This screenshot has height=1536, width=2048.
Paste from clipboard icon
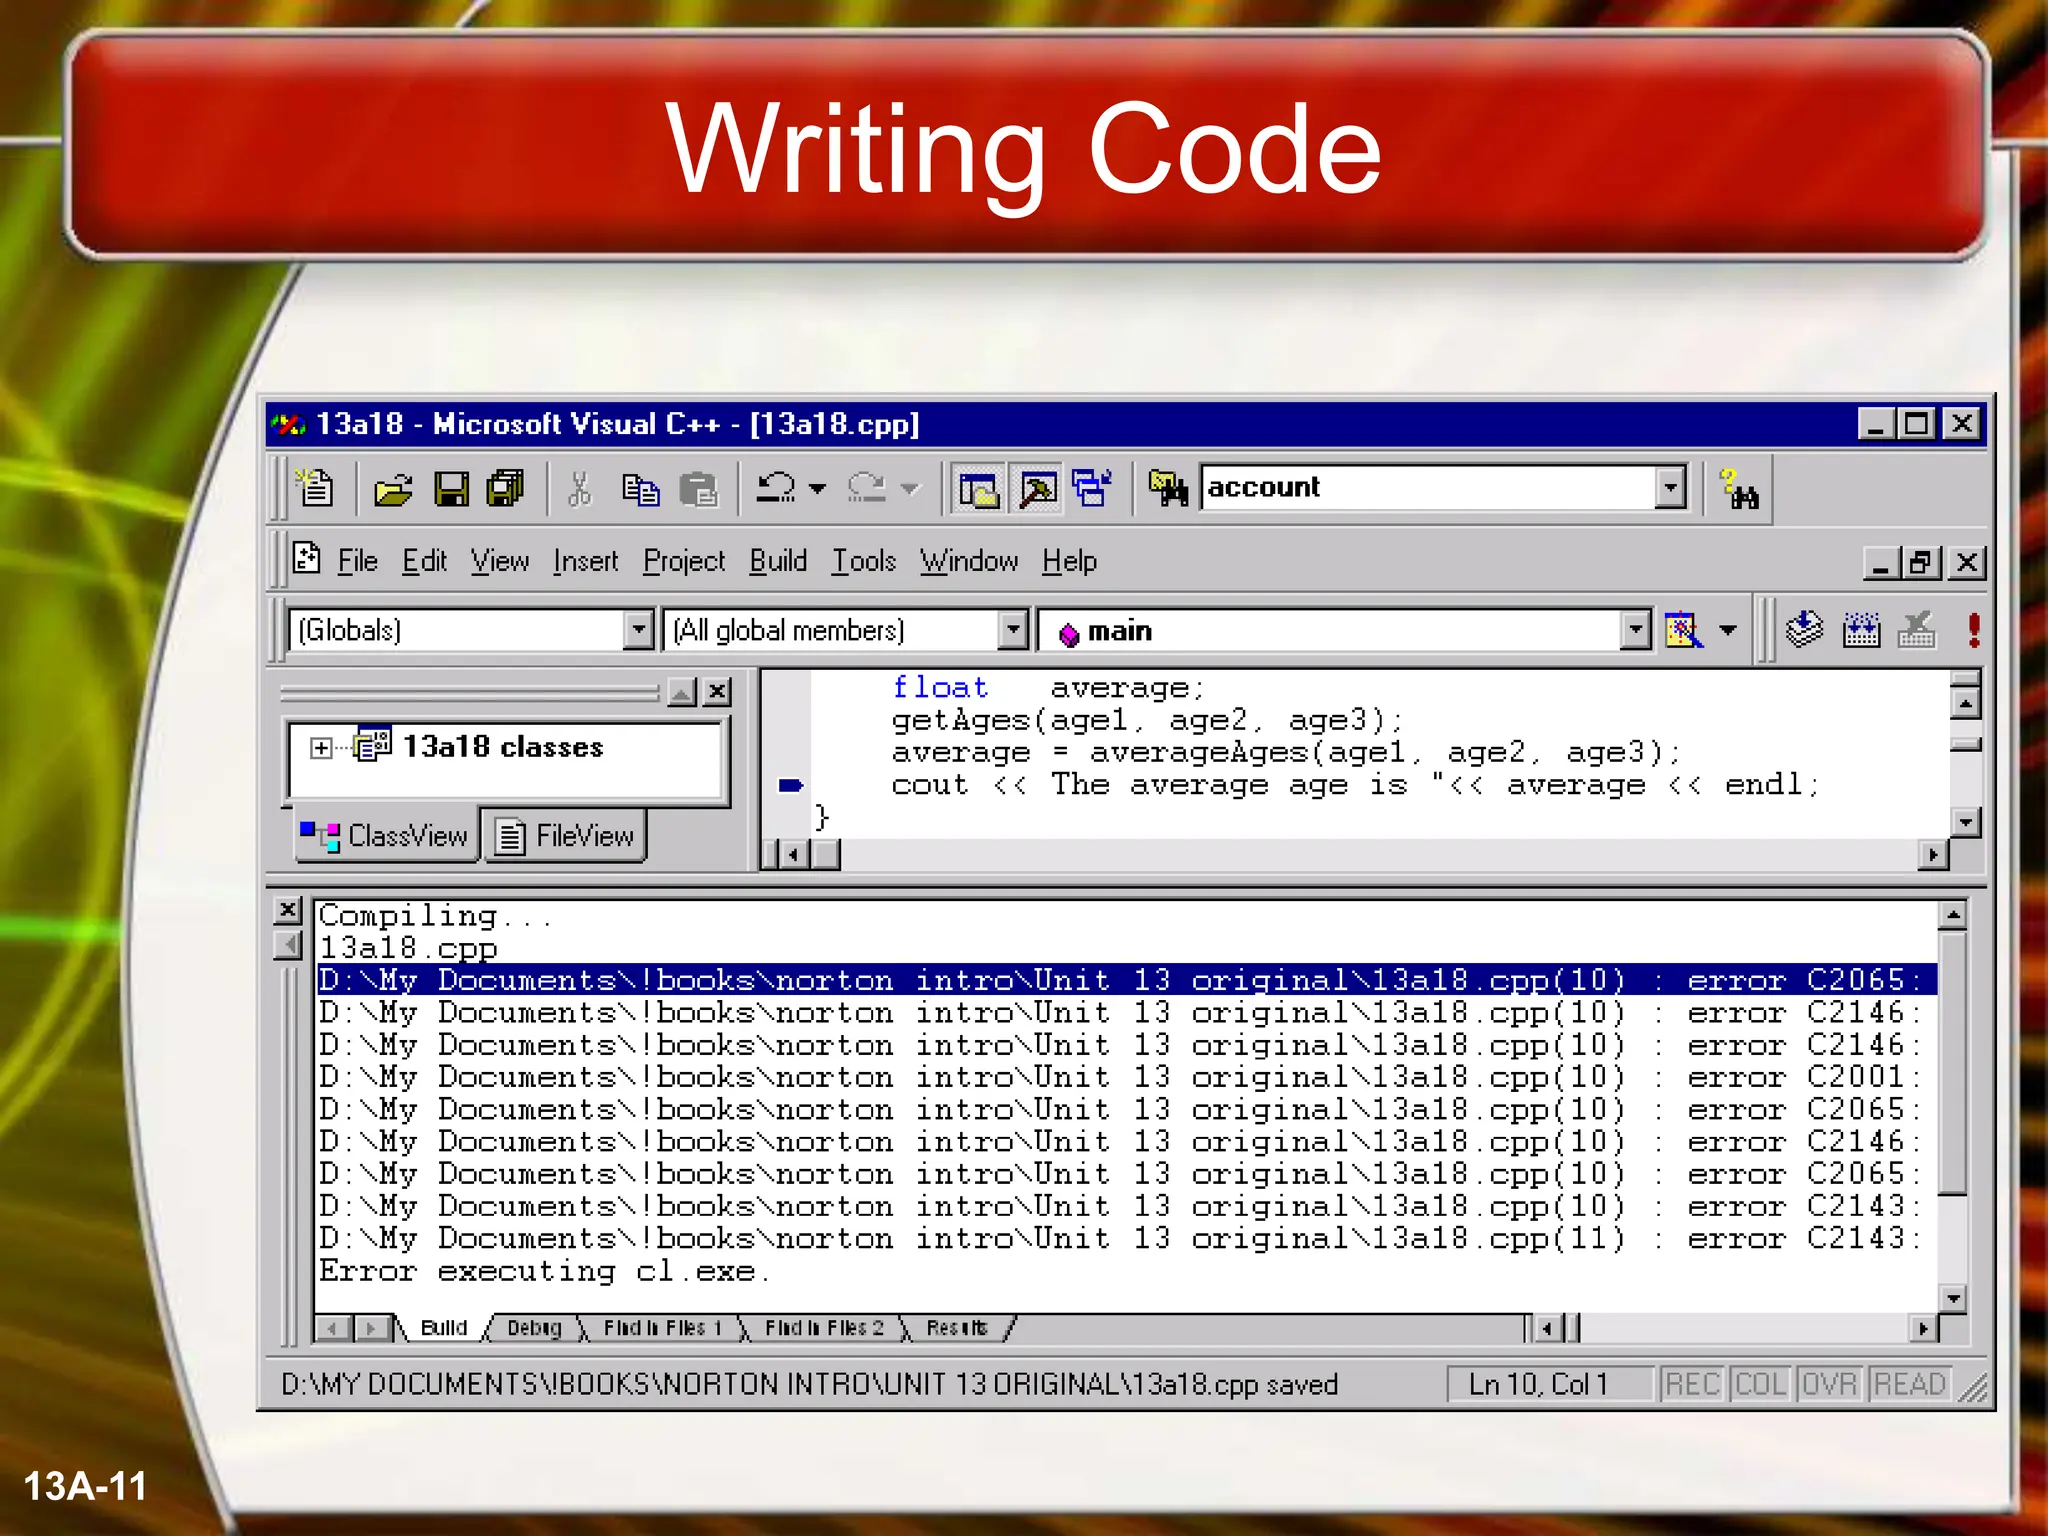(x=699, y=490)
